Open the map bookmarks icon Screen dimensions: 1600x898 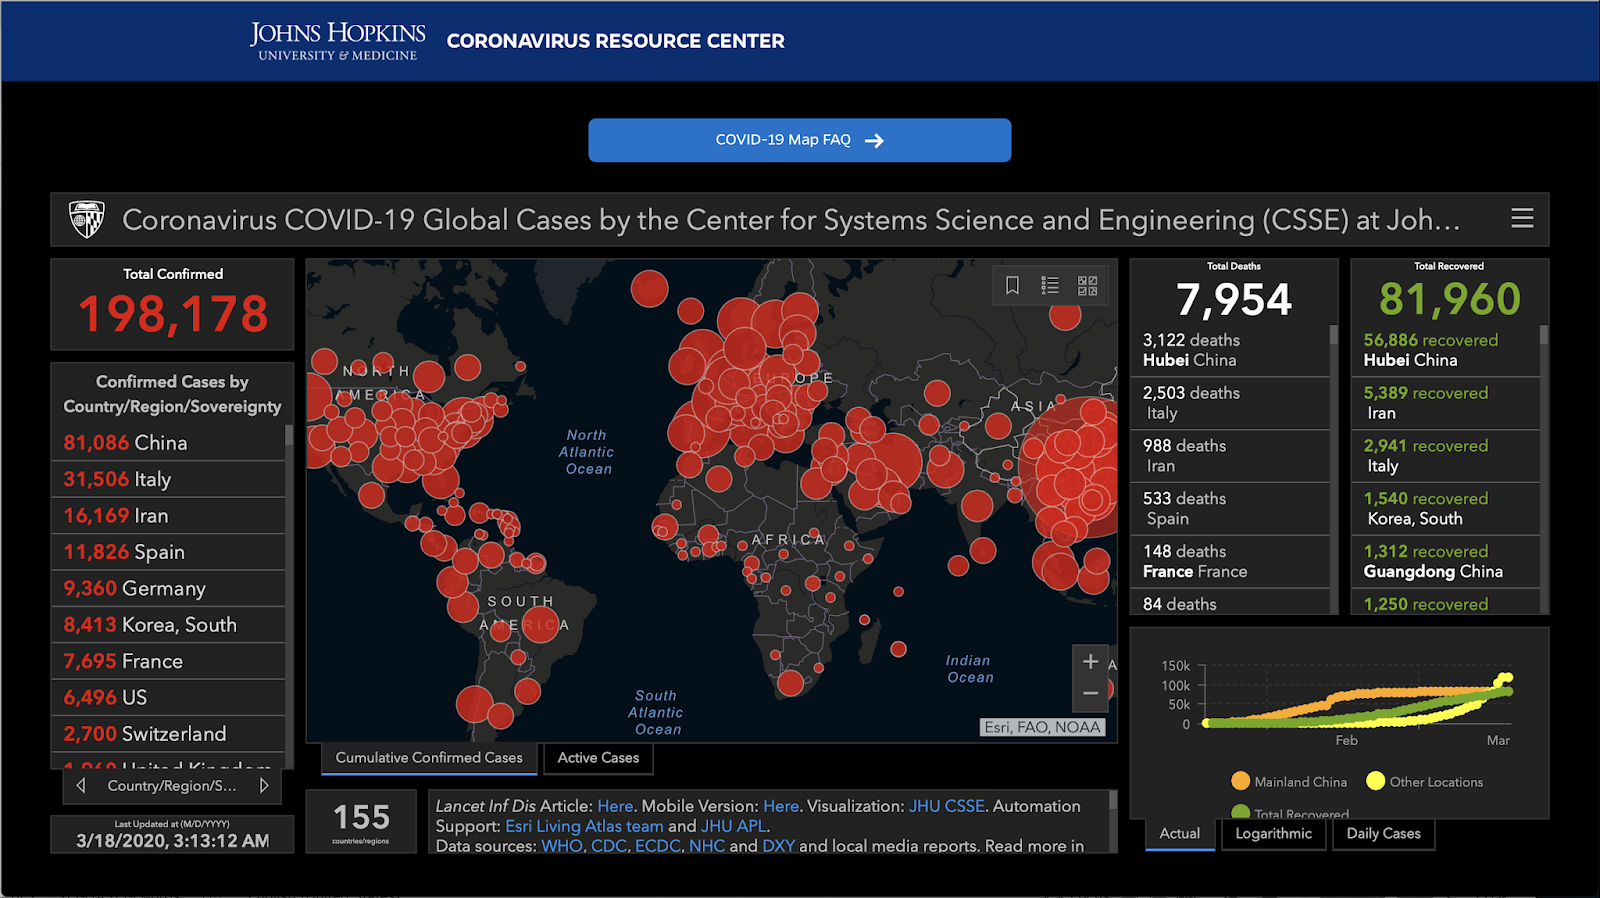[1012, 286]
